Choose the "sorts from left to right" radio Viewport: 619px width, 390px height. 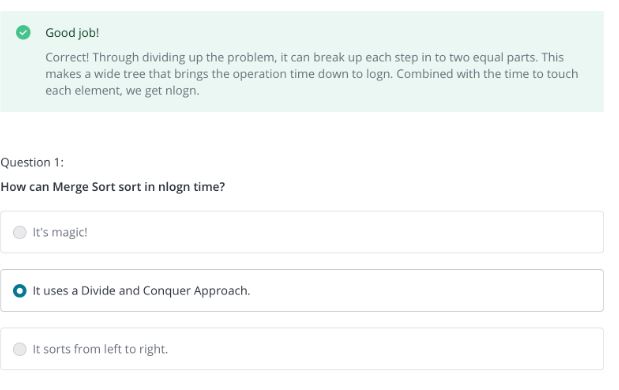point(20,349)
